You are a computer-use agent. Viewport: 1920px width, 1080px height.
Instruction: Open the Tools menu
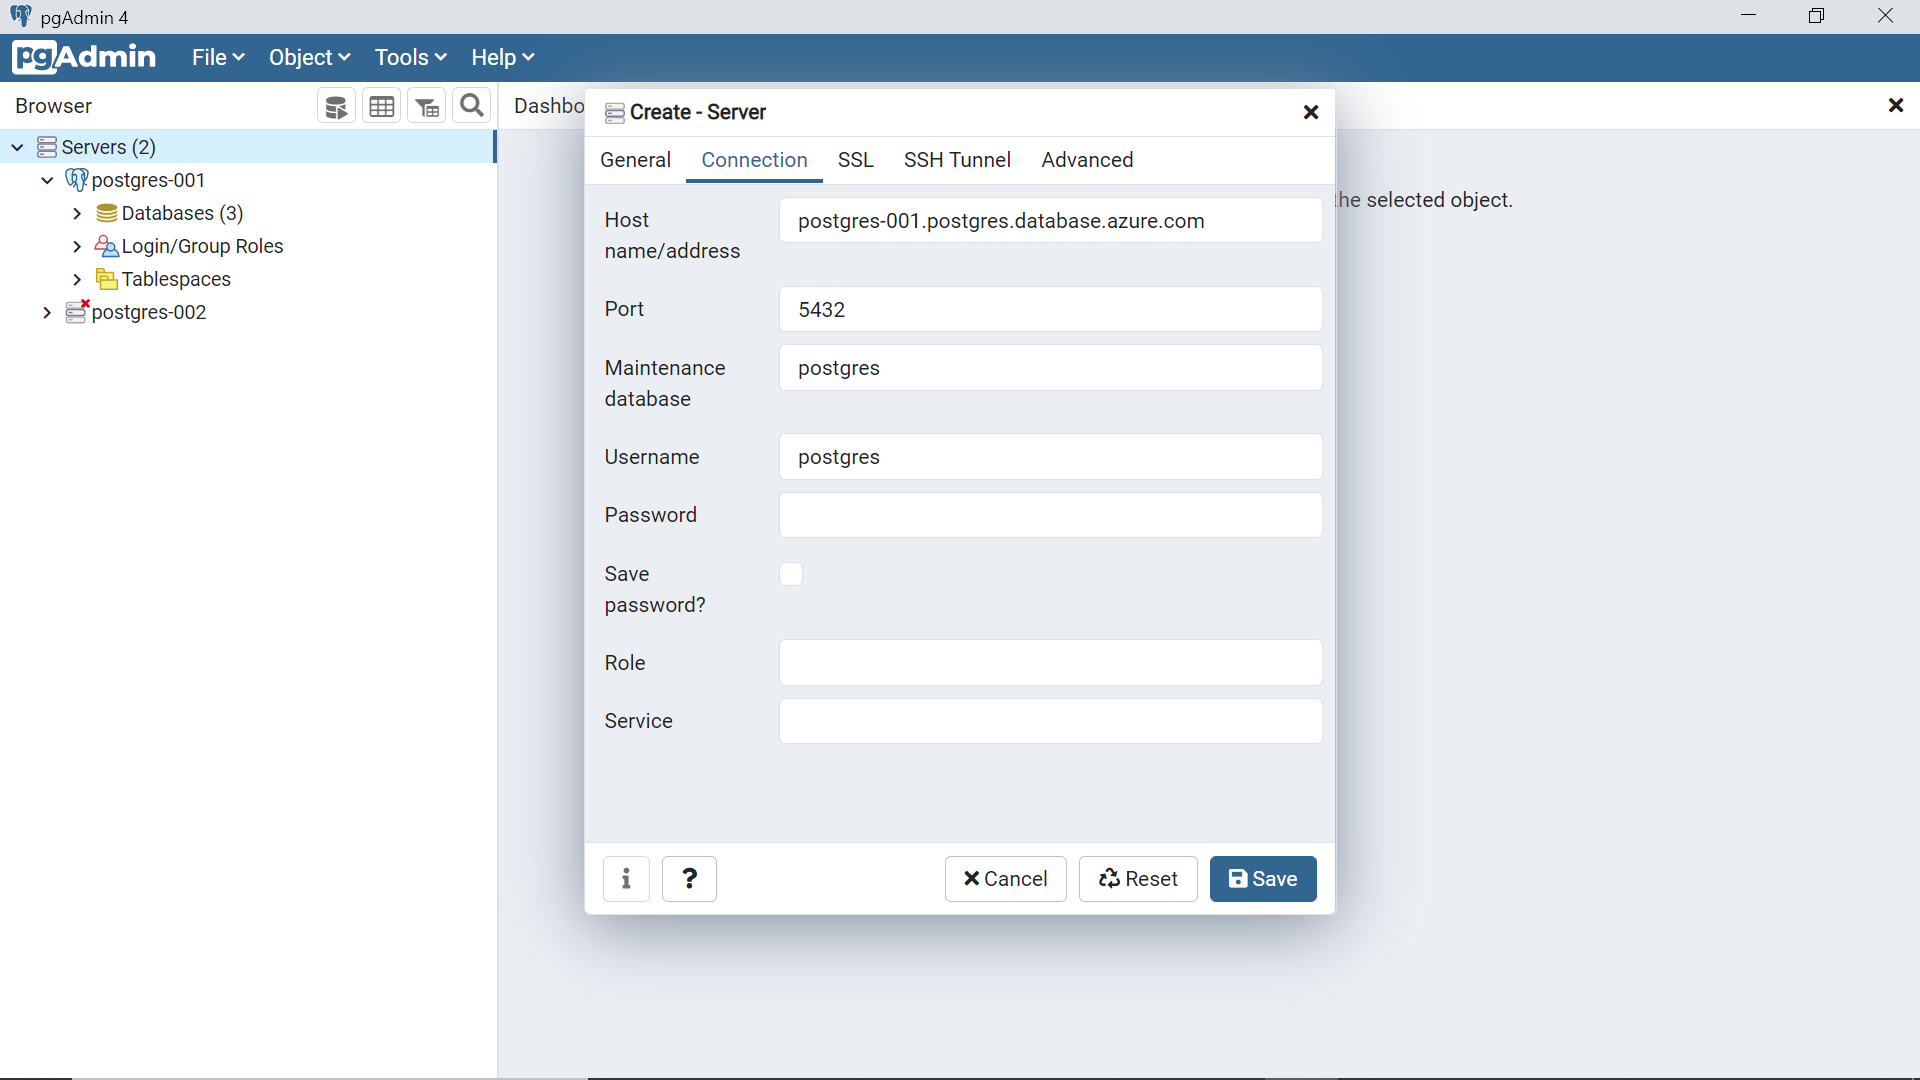(410, 57)
